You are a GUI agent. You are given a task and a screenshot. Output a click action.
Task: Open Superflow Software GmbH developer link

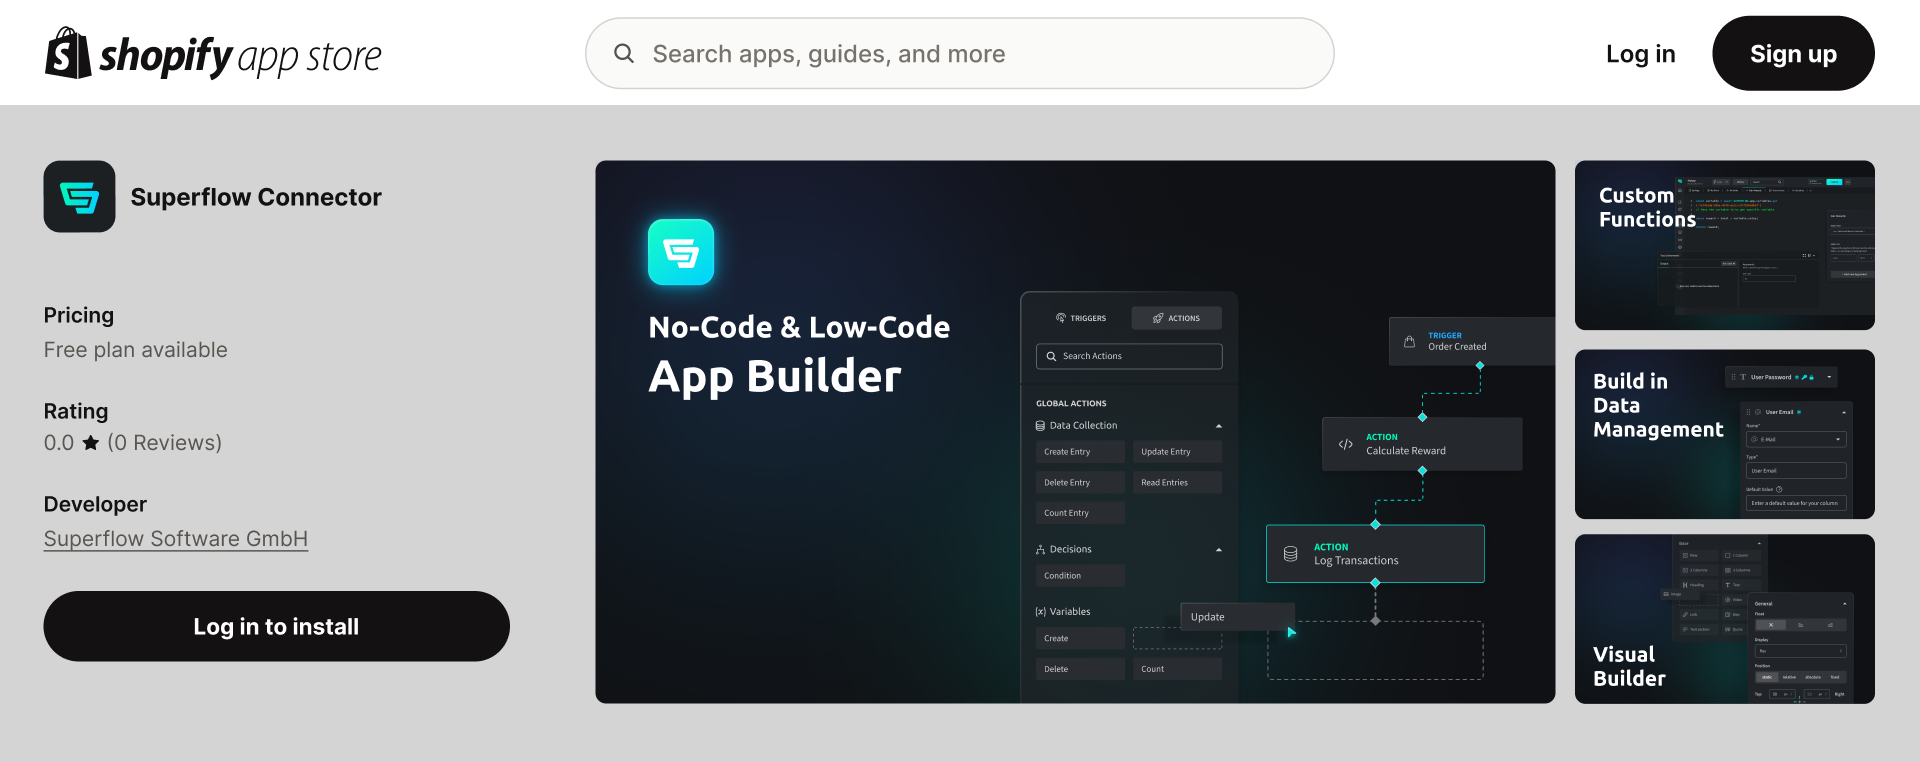176,539
